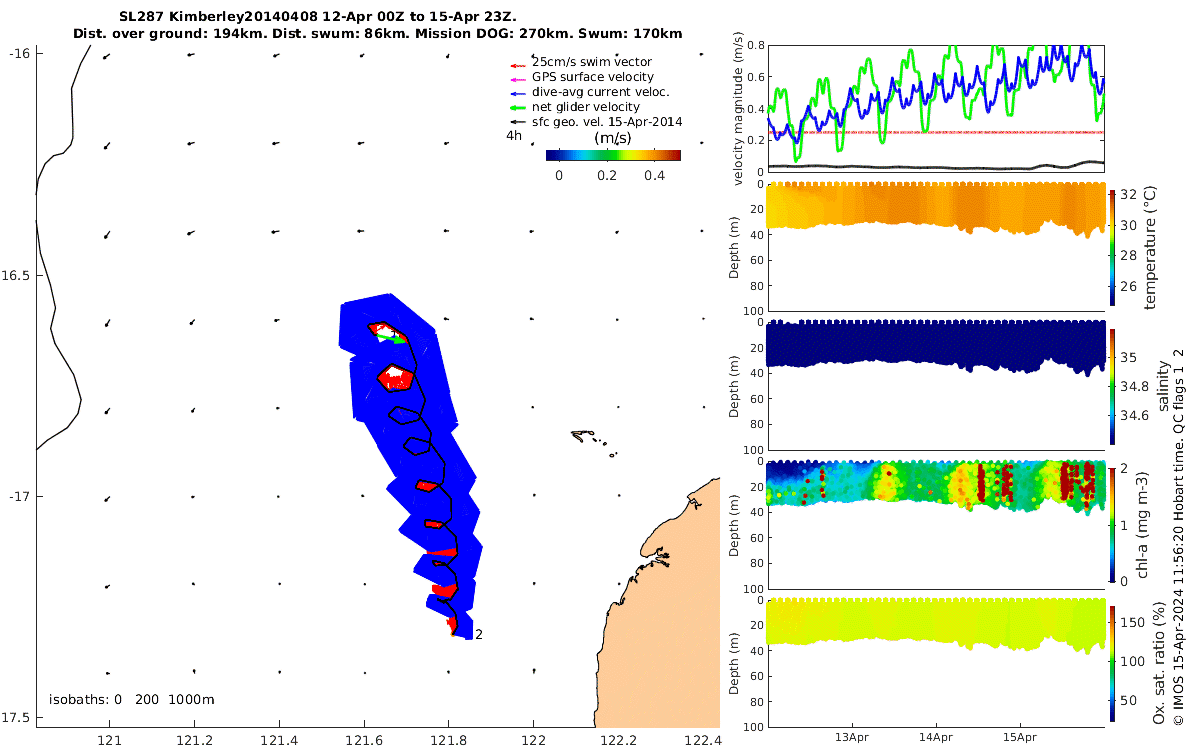The image size is (1200, 750).
Task: Click longitude tick label '121.6'
Action: point(364,741)
